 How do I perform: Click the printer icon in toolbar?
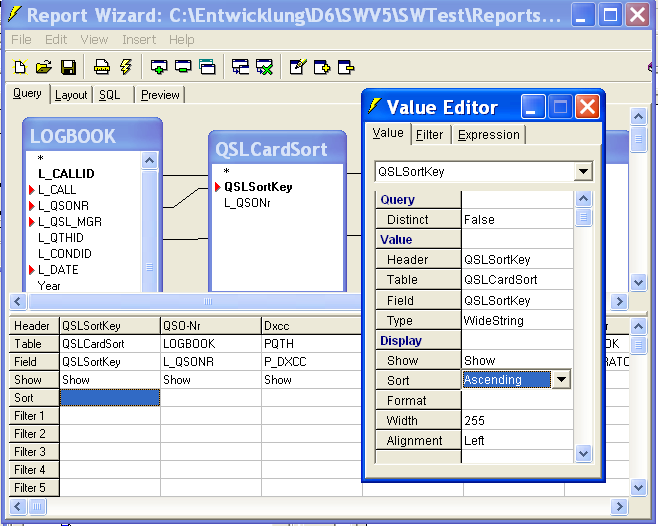(x=102, y=67)
